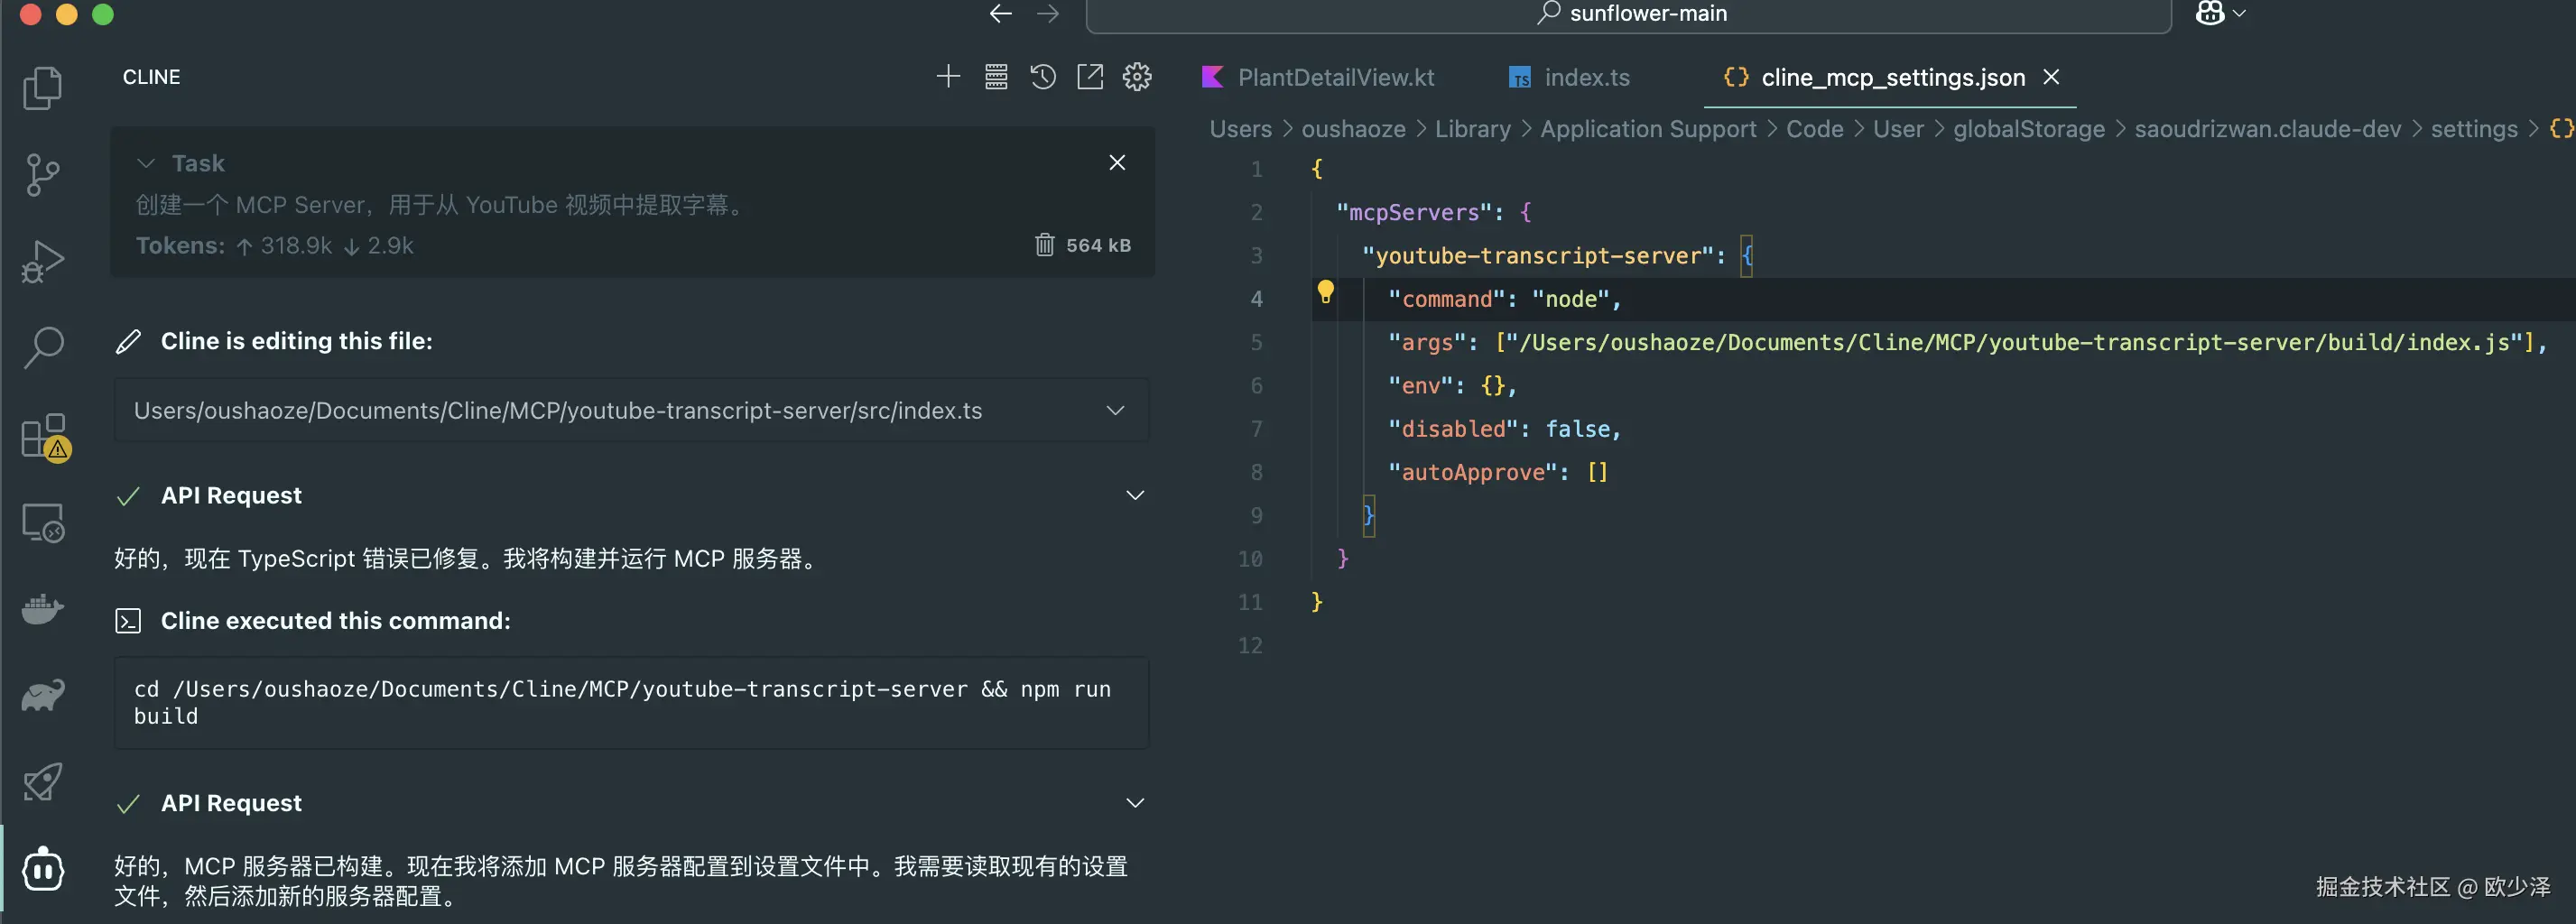This screenshot has width=2576, height=924.
Task: Expand the first API Request details
Action: [x=1135, y=496]
